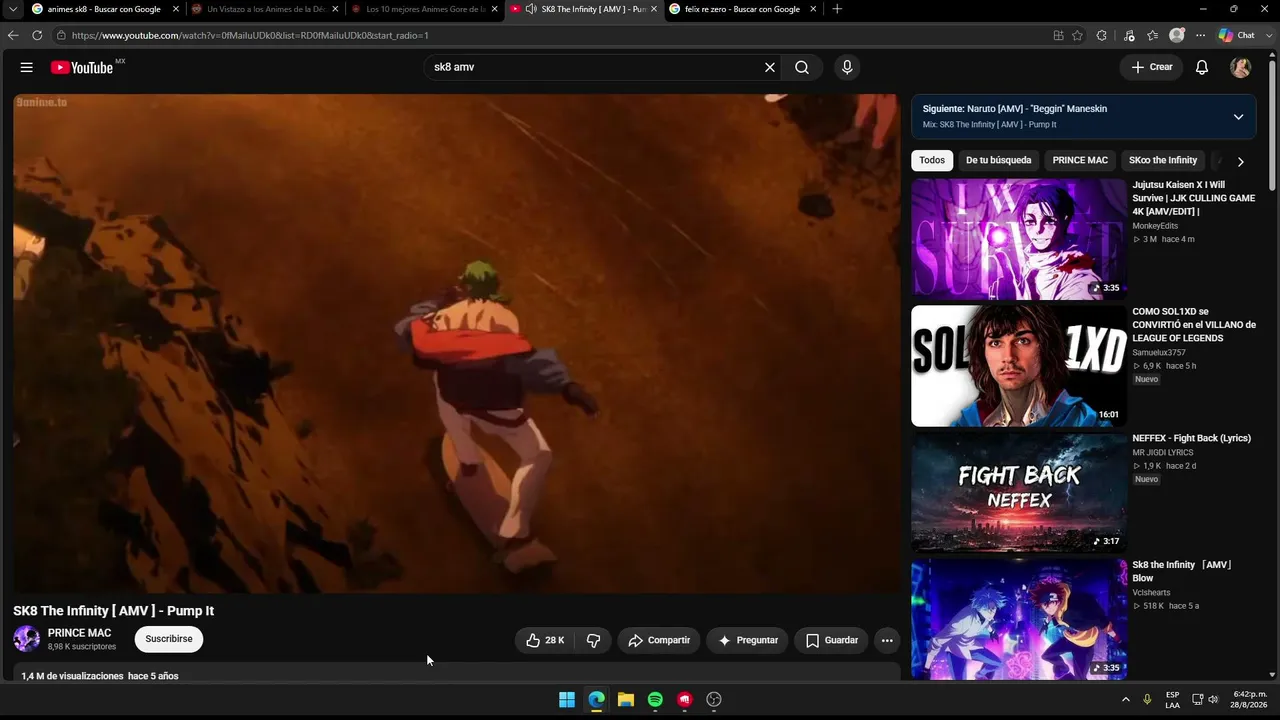Click the 'NEFFEX - Fight Back (Lyrics)' title
Image resolution: width=1280 pixels, height=720 pixels.
coord(1191,438)
